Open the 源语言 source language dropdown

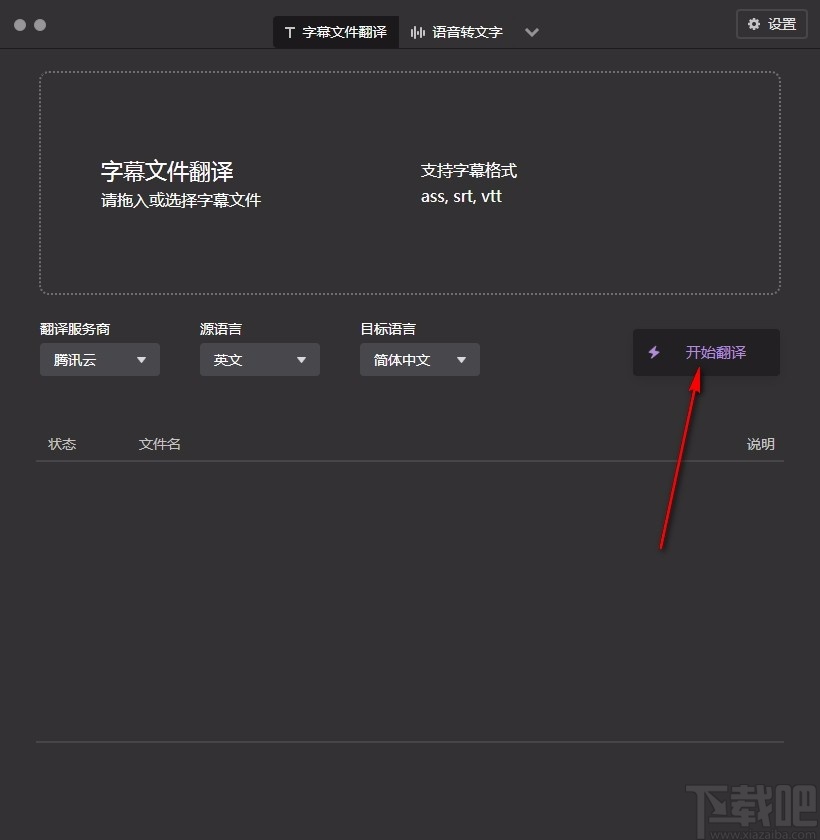[x=259, y=359]
